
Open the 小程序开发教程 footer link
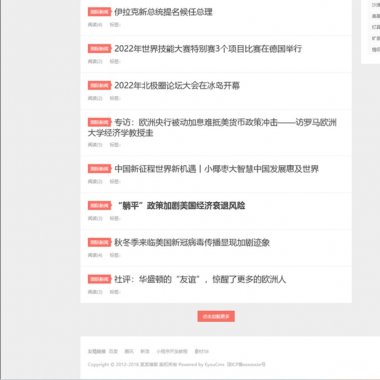click(x=172, y=351)
